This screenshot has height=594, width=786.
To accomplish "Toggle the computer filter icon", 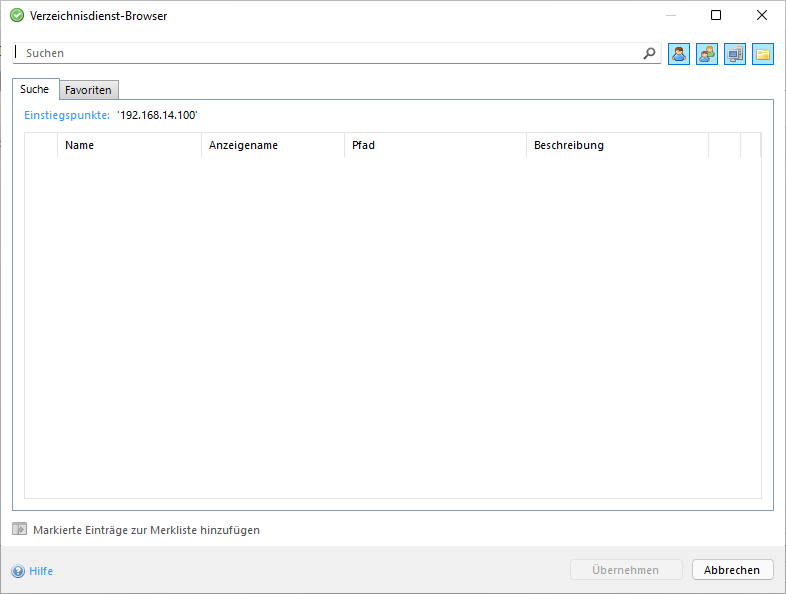I will click(735, 54).
